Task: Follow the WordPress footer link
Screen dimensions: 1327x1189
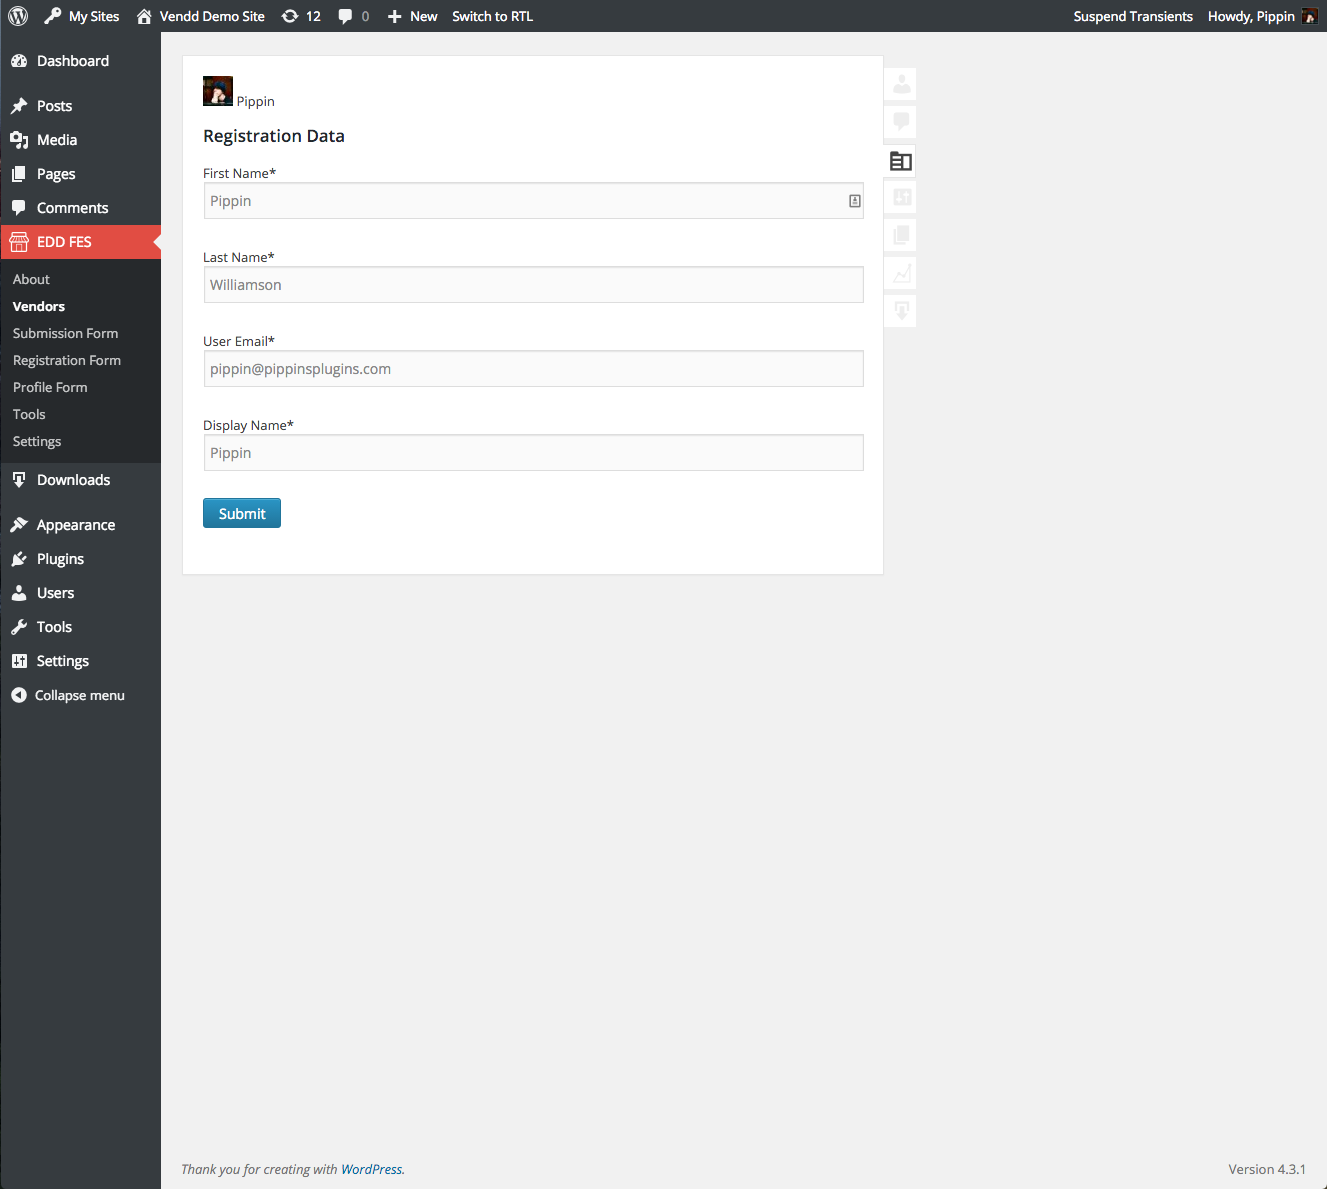Action: (x=371, y=1168)
